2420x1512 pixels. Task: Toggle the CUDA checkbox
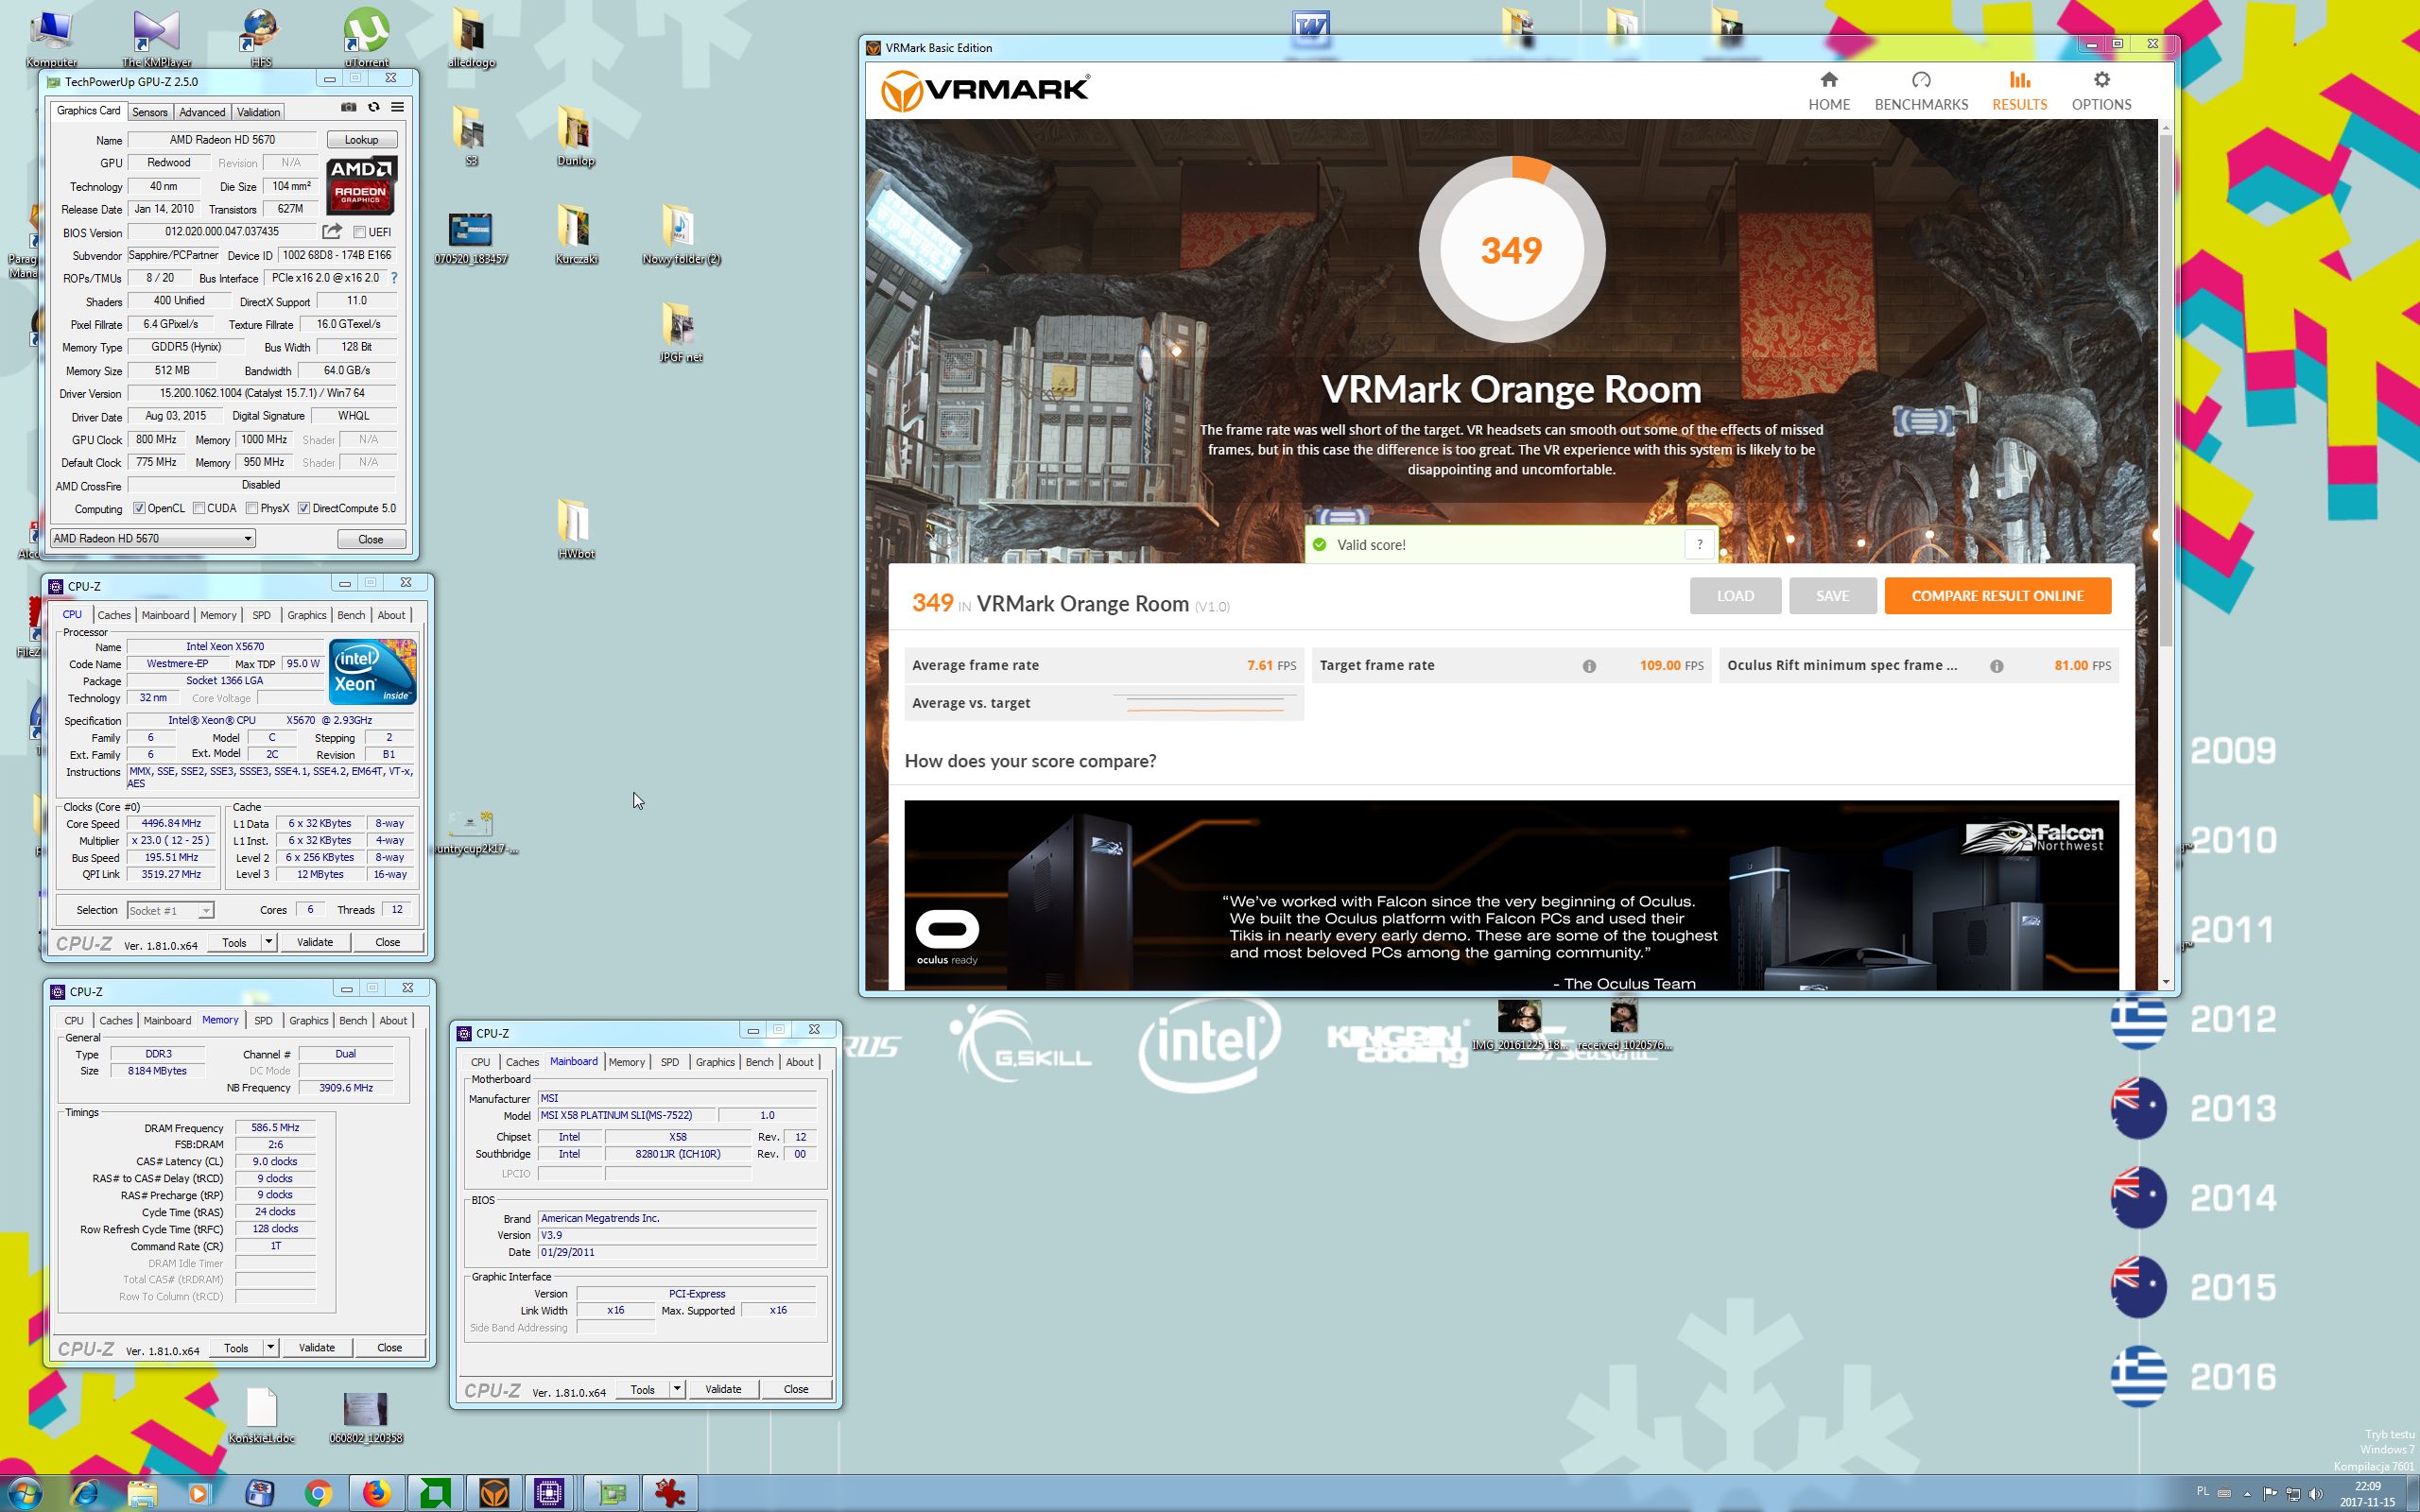[x=199, y=508]
